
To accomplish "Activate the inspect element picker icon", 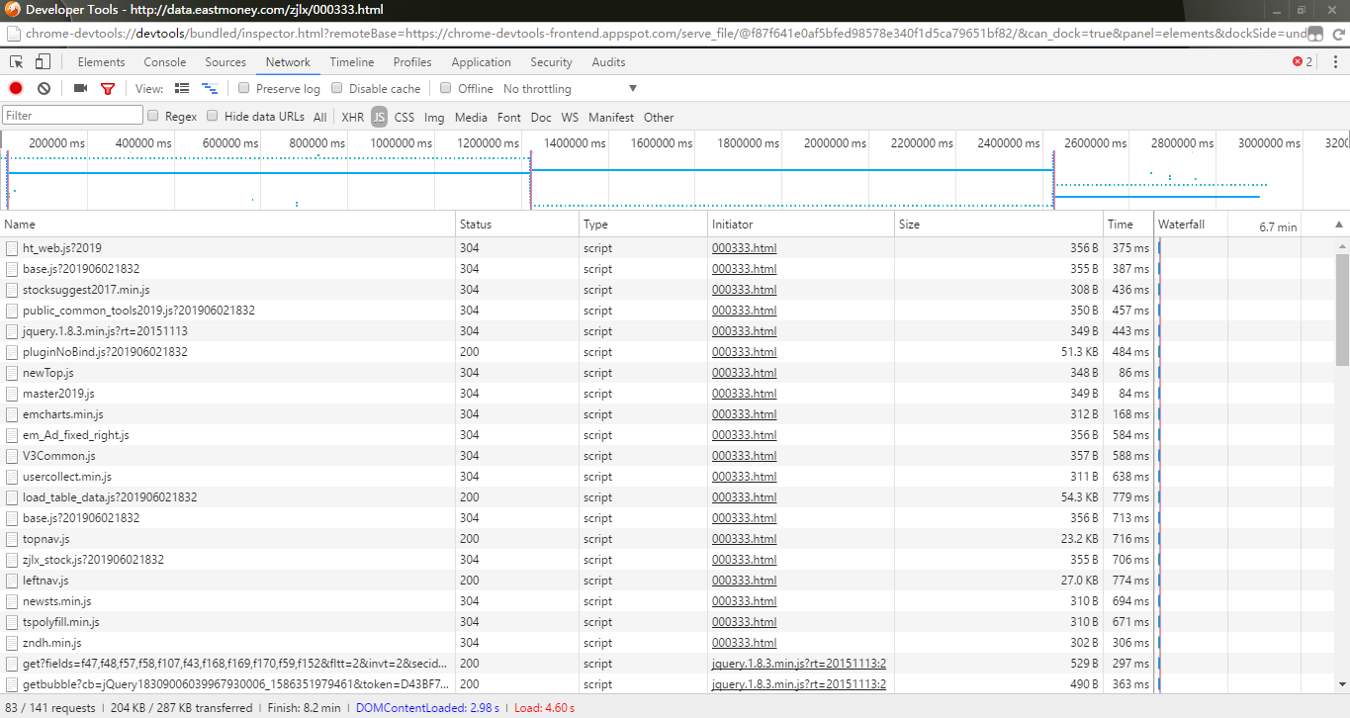I will pos(17,62).
